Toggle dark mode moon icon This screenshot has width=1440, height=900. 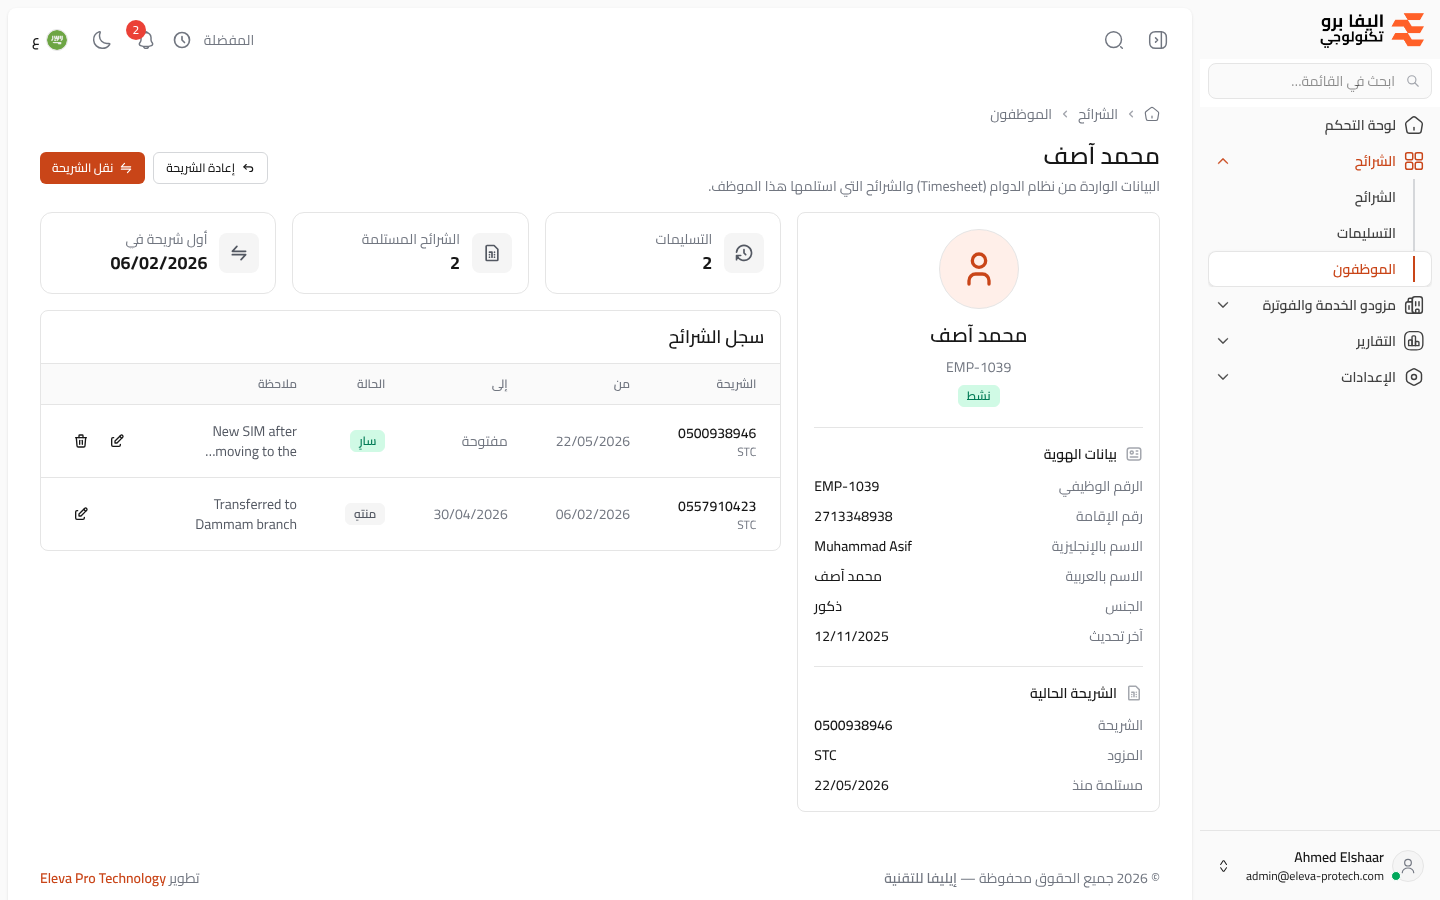(102, 40)
